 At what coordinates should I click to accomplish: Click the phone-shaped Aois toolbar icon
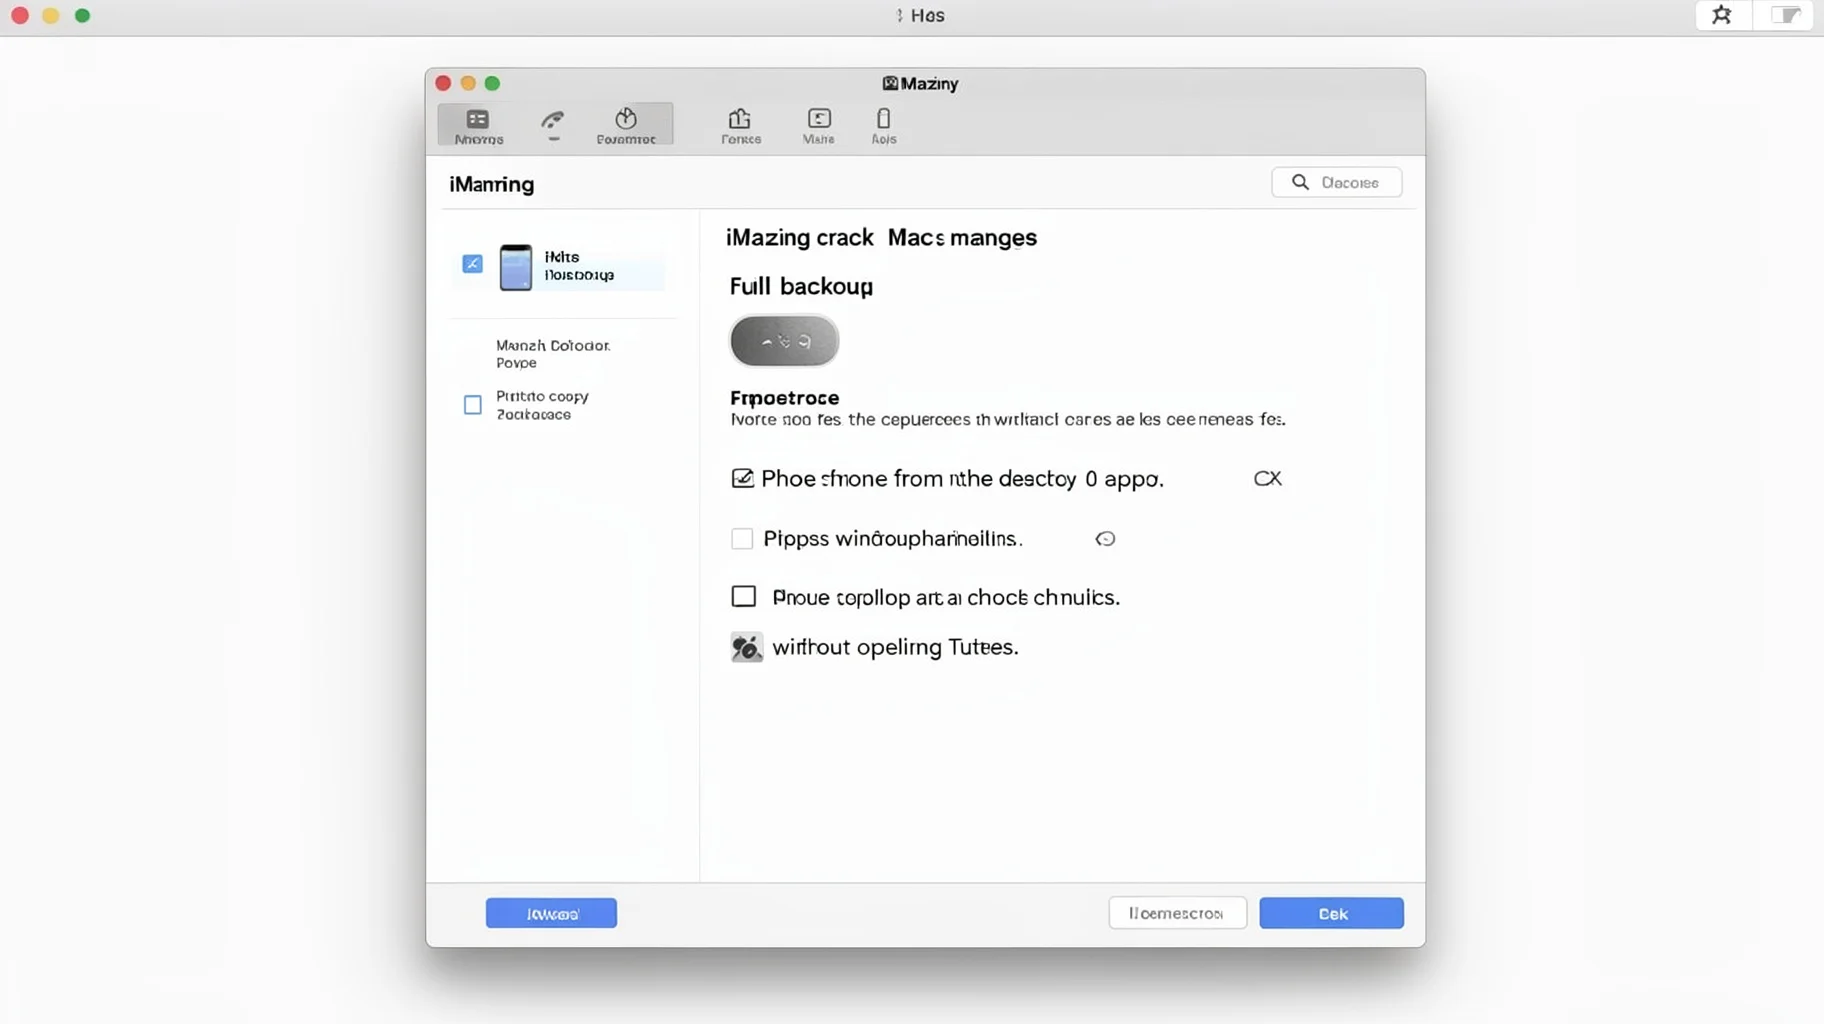[x=883, y=126]
